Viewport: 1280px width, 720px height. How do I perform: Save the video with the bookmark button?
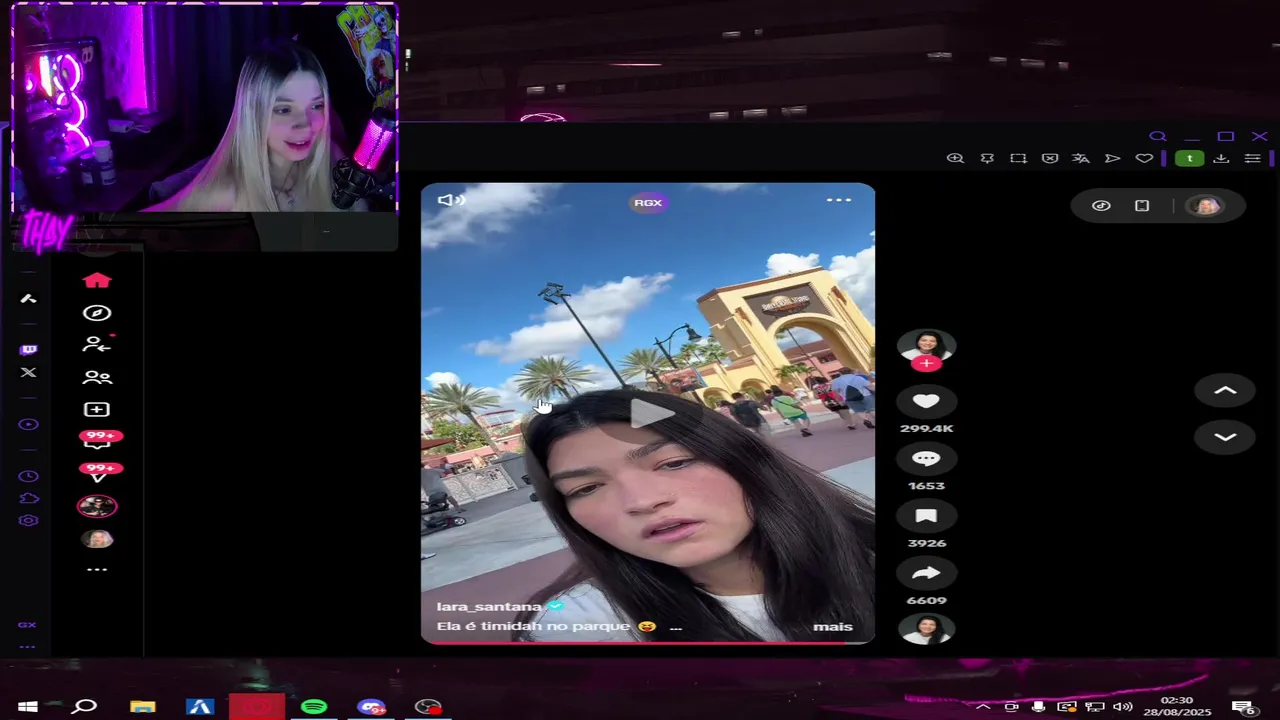(926, 516)
